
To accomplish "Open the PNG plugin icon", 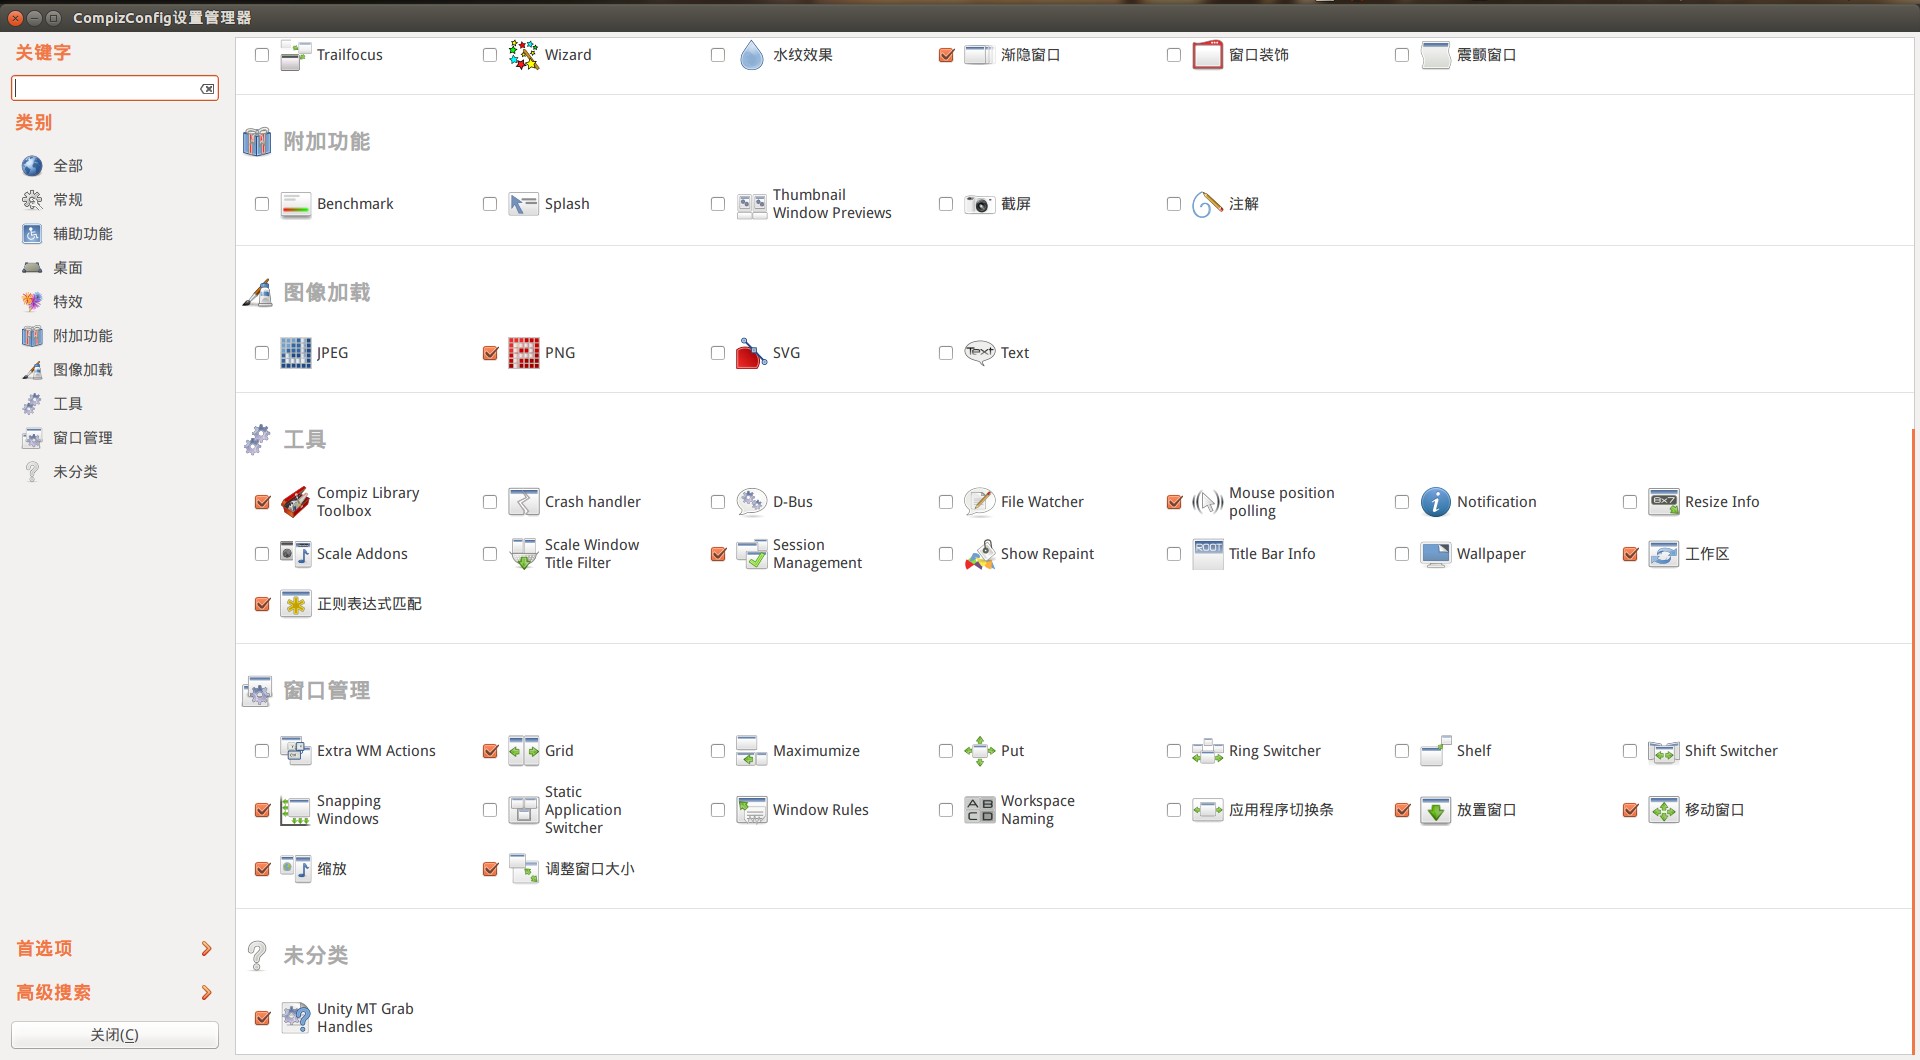I will coord(524,353).
